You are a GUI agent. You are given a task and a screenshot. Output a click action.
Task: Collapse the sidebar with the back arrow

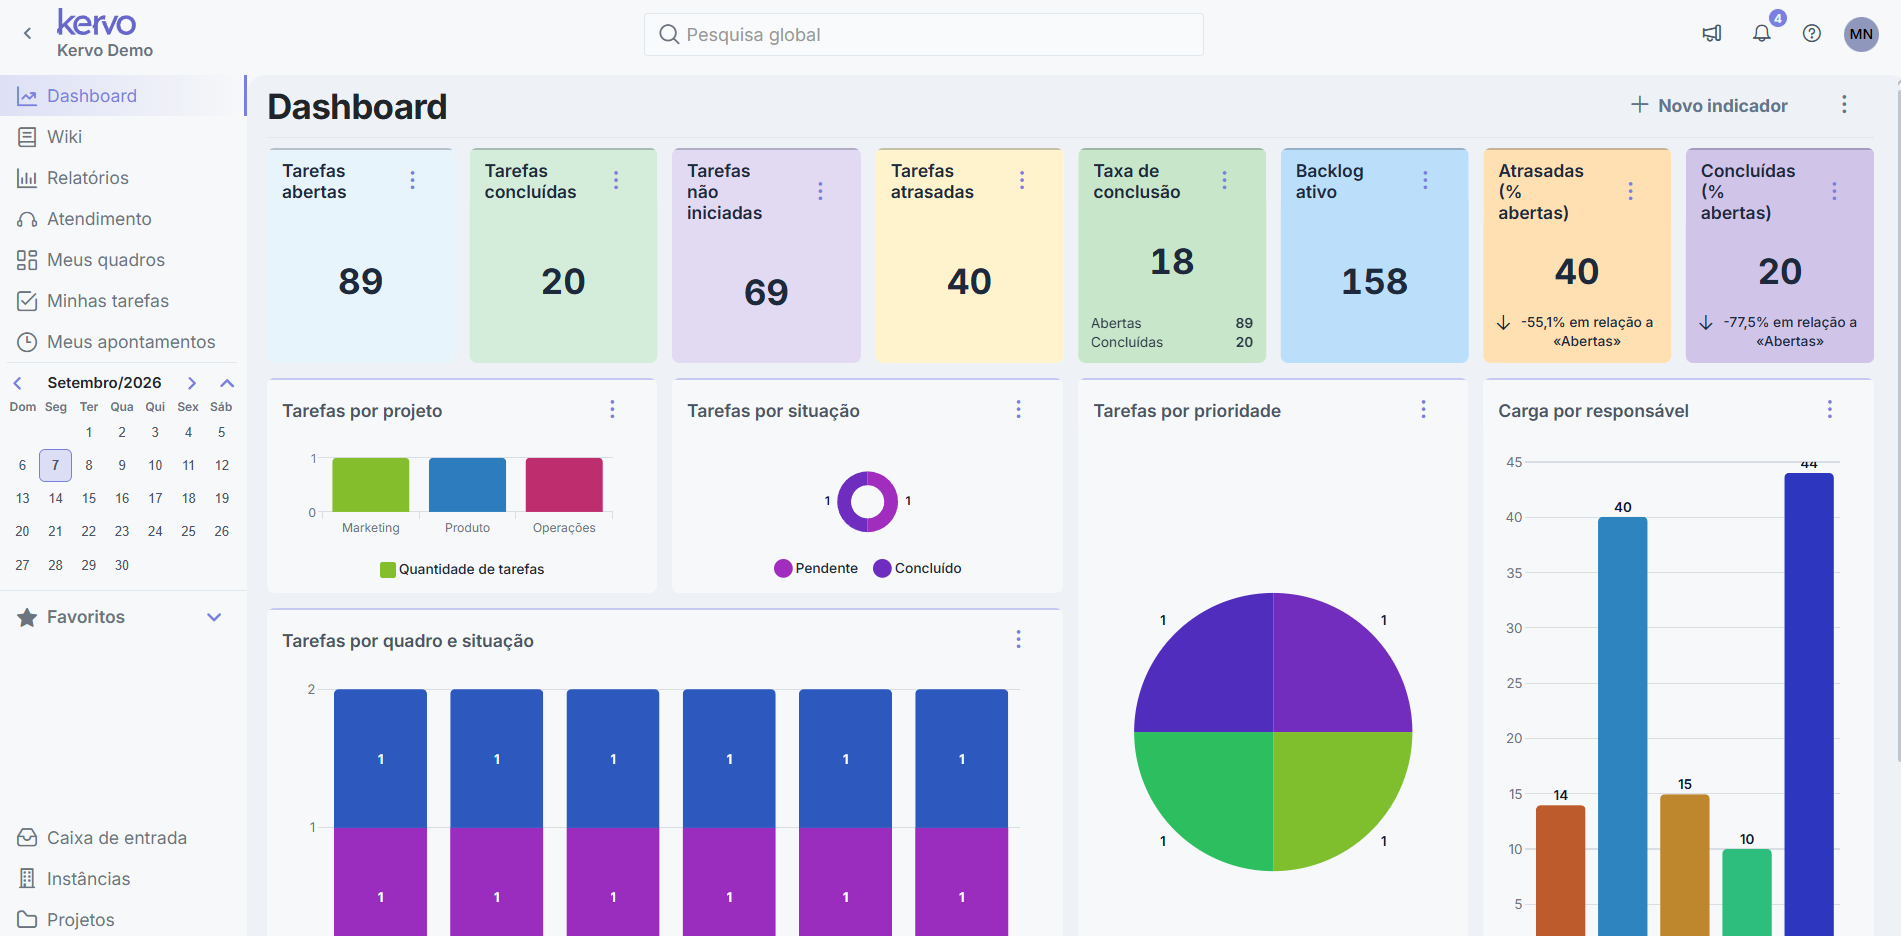27,33
